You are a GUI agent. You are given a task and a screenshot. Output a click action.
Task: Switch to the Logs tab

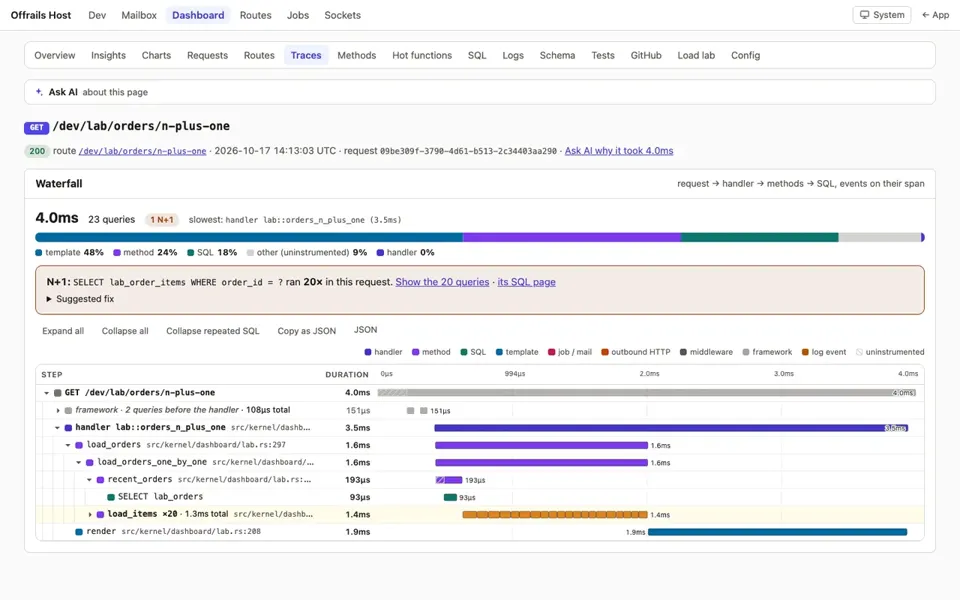[x=513, y=55]
